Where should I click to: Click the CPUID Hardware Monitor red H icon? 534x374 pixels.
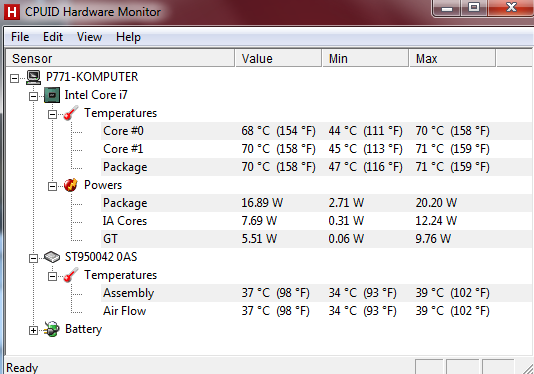[12, 12]
